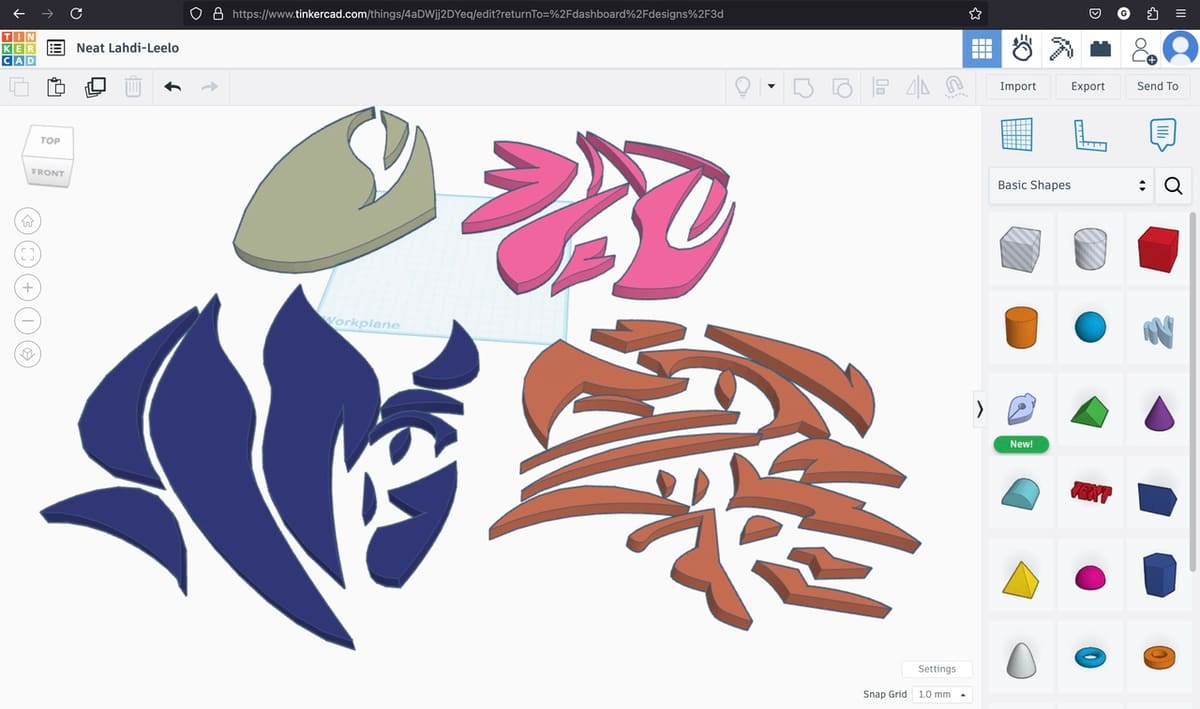The height and width of the screenshot is (709, 1200).
Task: Pick the purple Cone shape
Action: (x=1158, y=410)
